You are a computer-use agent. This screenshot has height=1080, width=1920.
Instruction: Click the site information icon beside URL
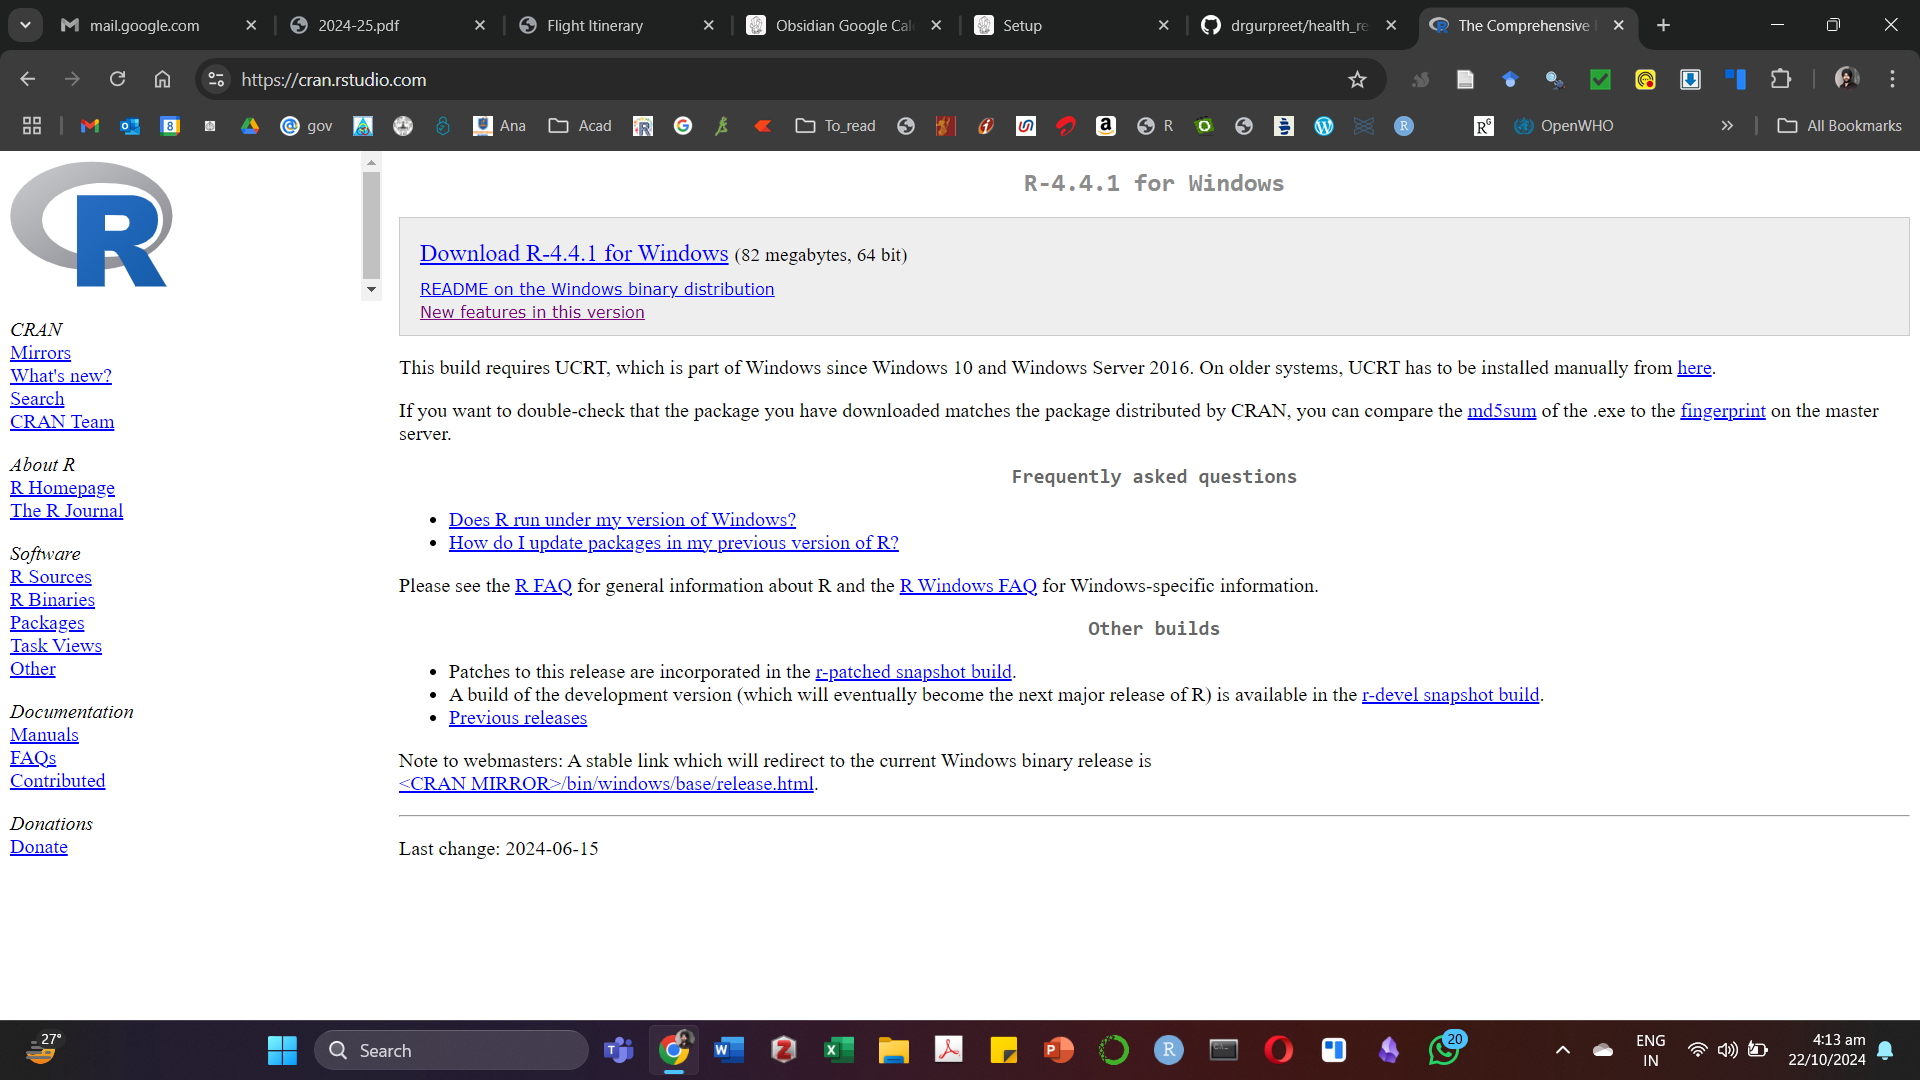coord(216,79)
